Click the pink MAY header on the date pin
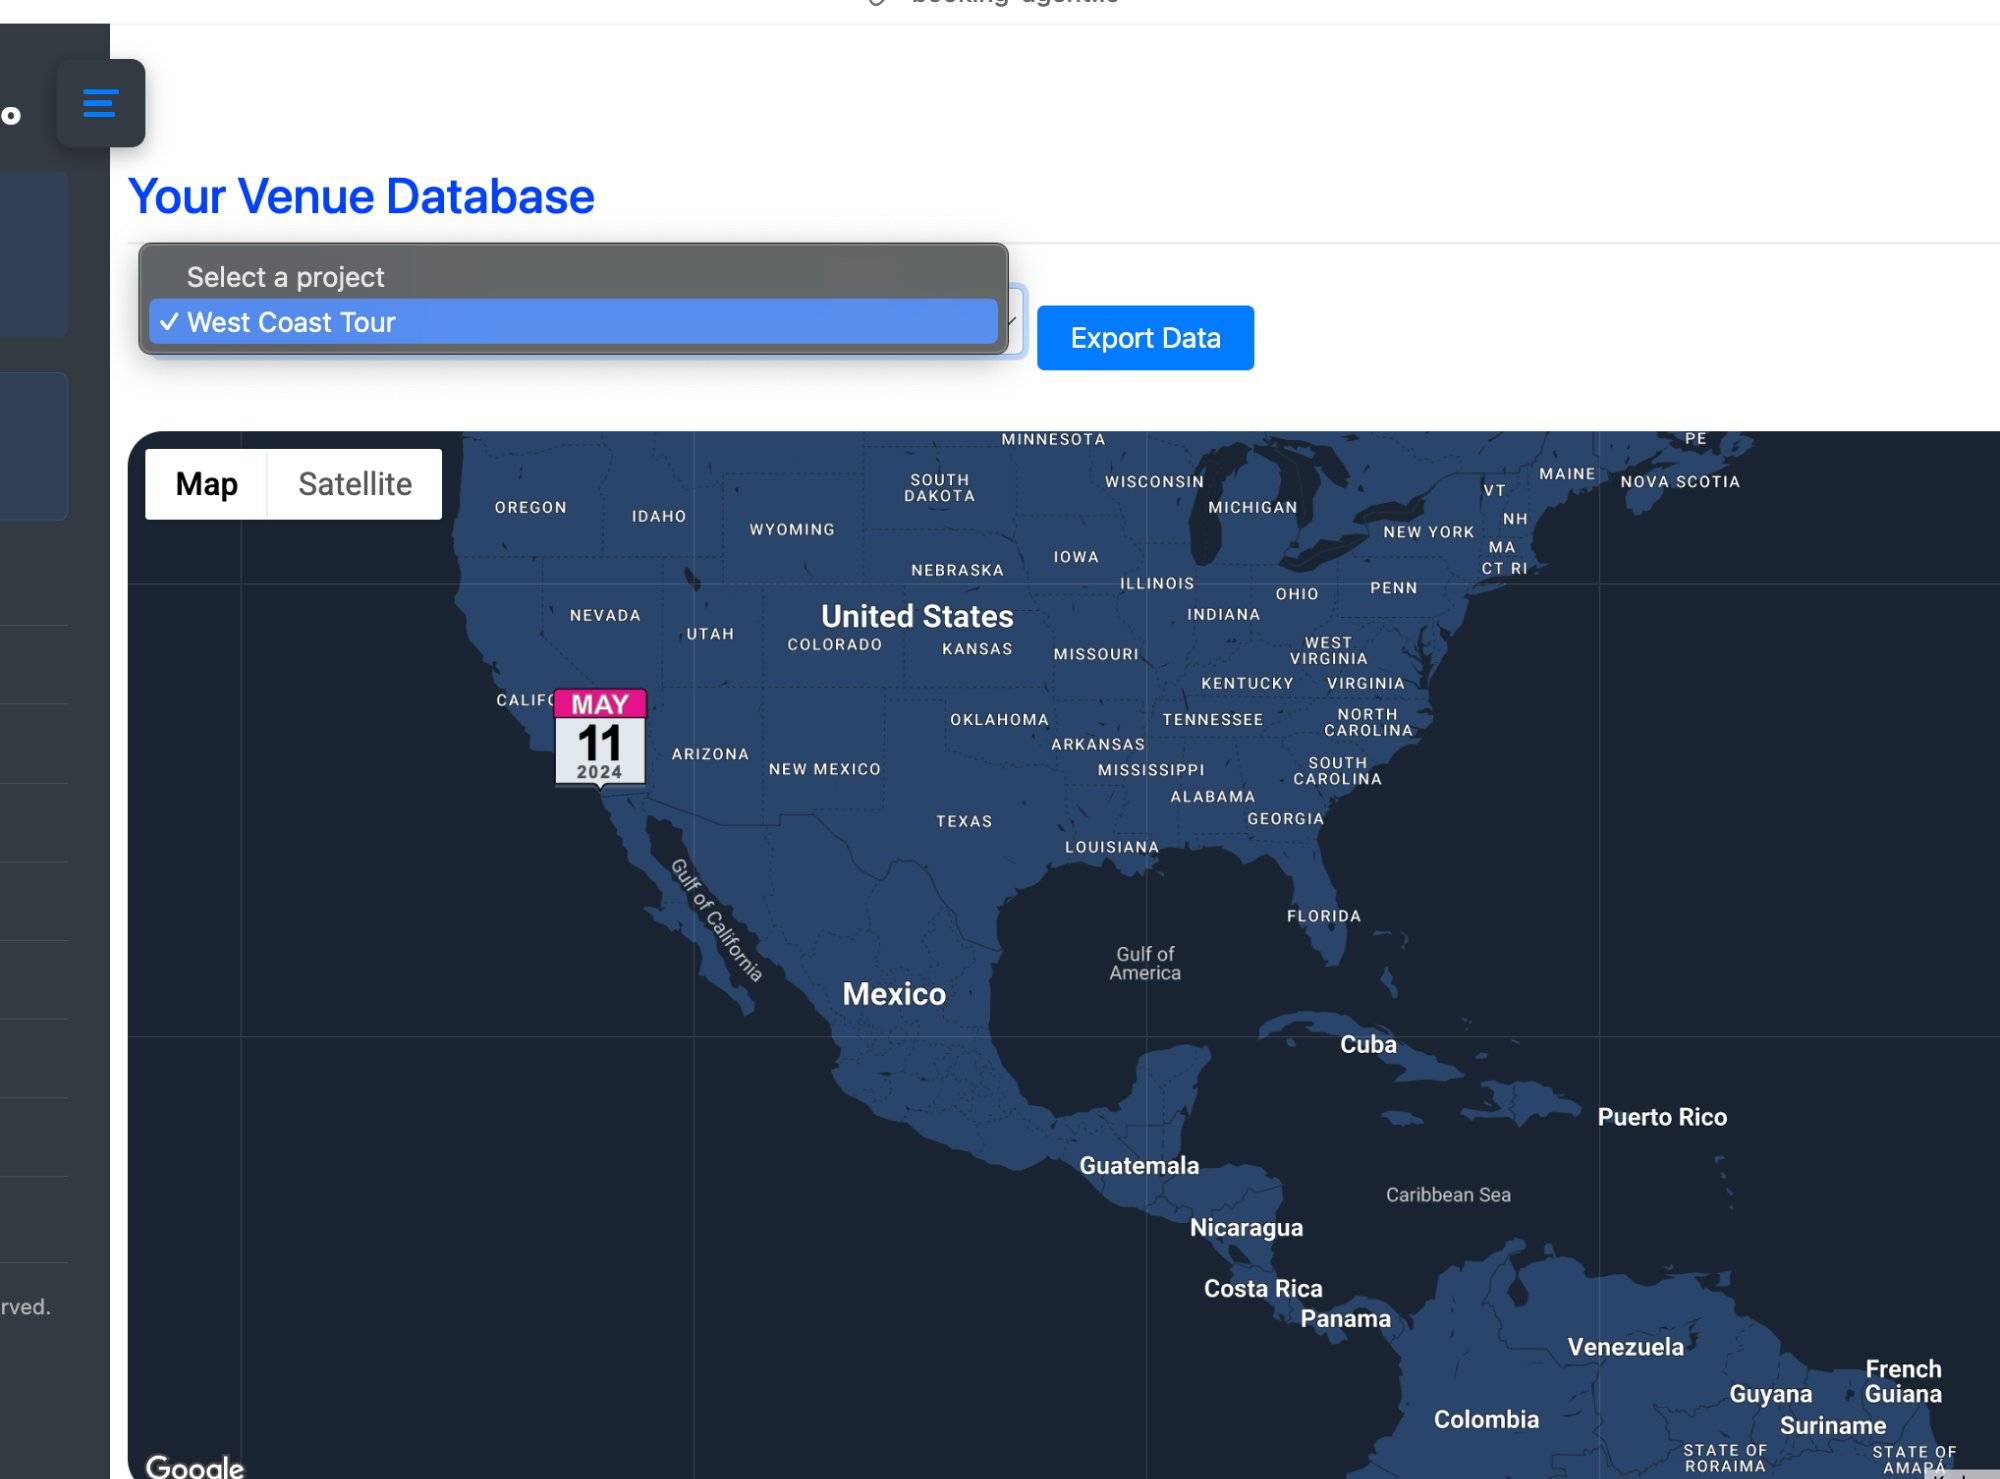Viewport: 2000px width, 1479px height. tap(598, 705)
